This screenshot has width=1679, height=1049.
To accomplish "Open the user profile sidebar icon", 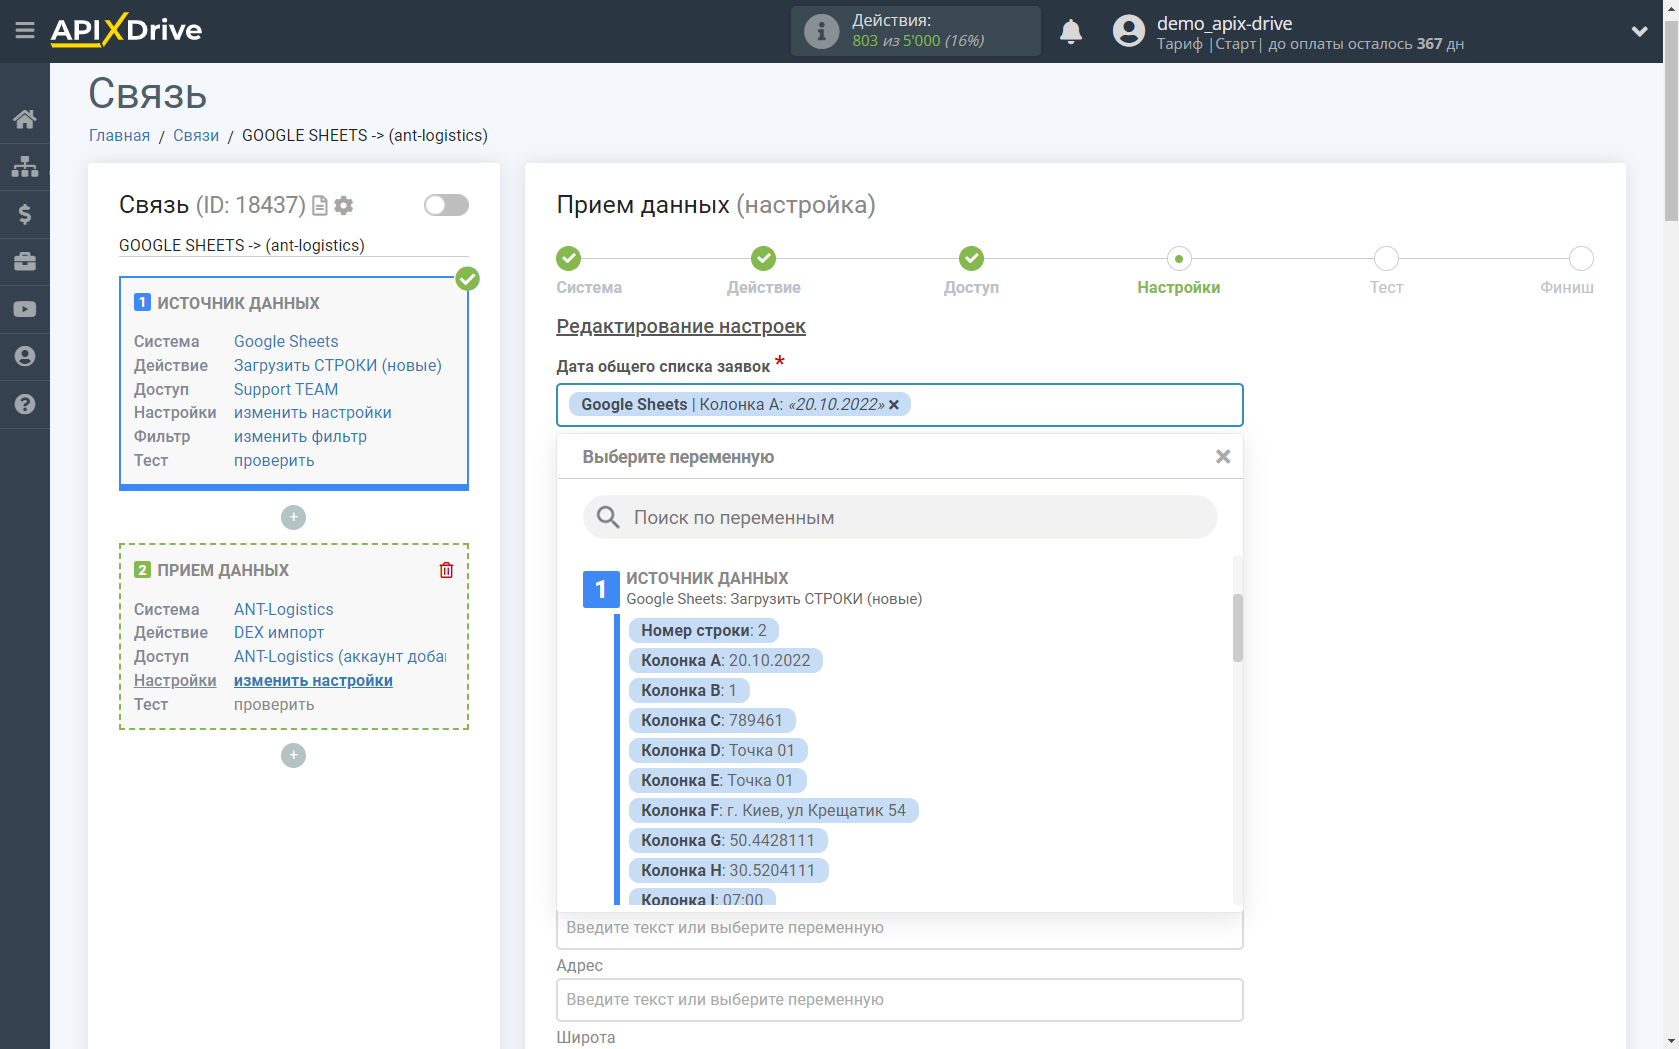I will [25, 357].
